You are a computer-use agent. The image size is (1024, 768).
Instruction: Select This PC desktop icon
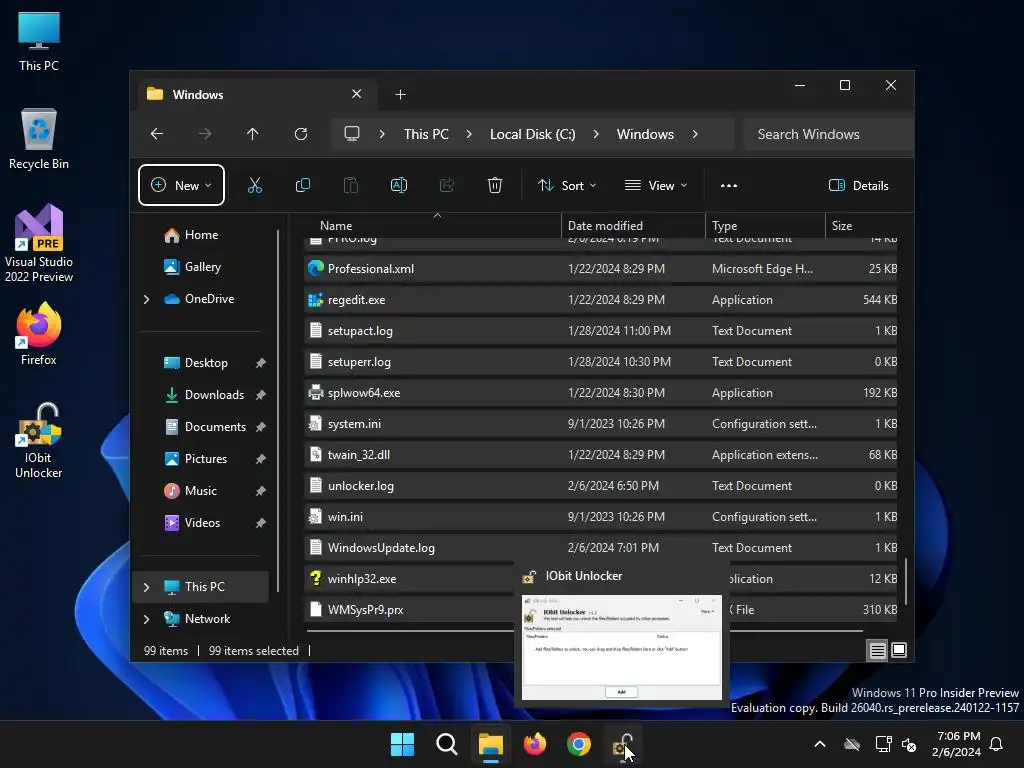(39, 41)
